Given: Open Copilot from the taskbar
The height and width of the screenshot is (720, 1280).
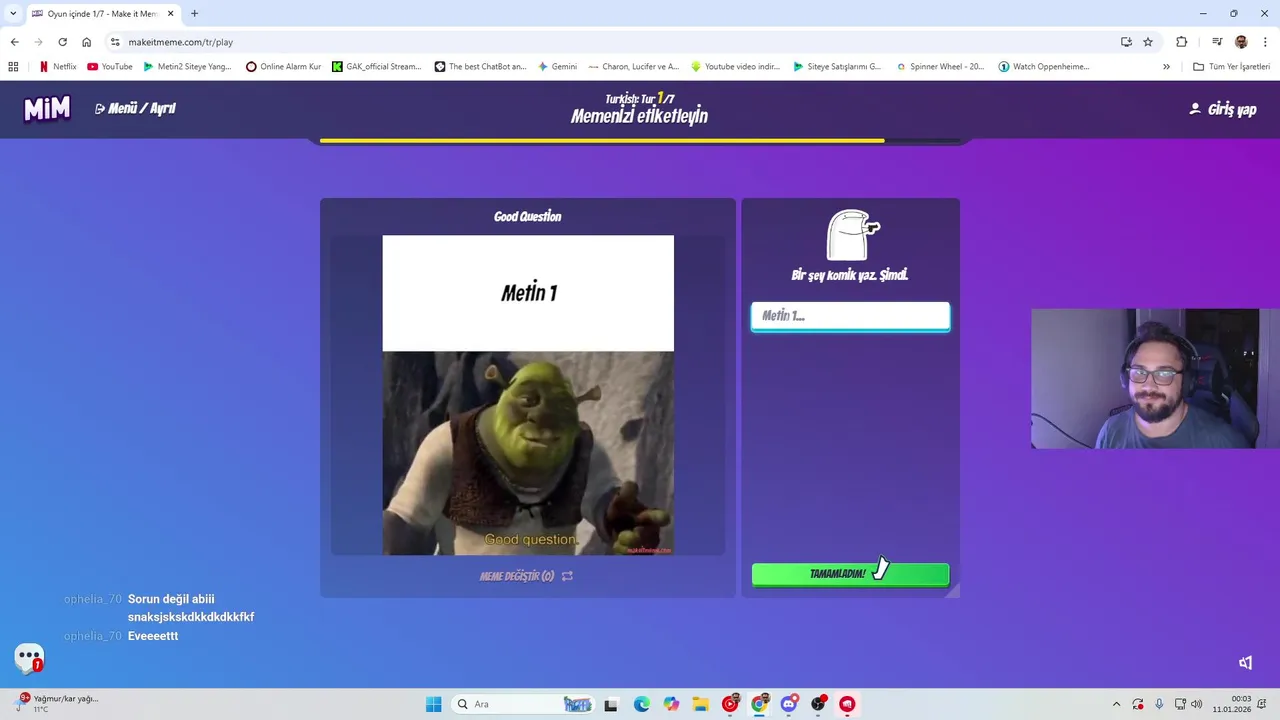Looking at the screenshot, I should coord(671,704).
